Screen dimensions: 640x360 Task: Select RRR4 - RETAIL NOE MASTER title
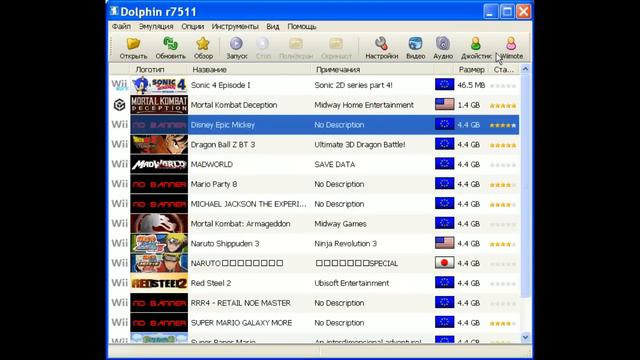coord(240,303)
